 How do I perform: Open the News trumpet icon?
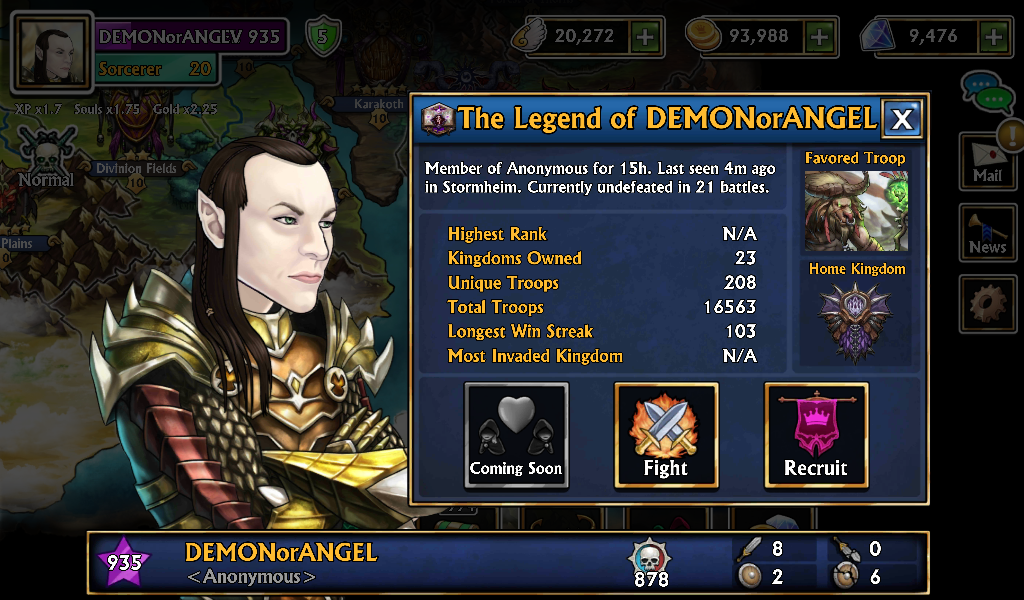pos(987,234)
